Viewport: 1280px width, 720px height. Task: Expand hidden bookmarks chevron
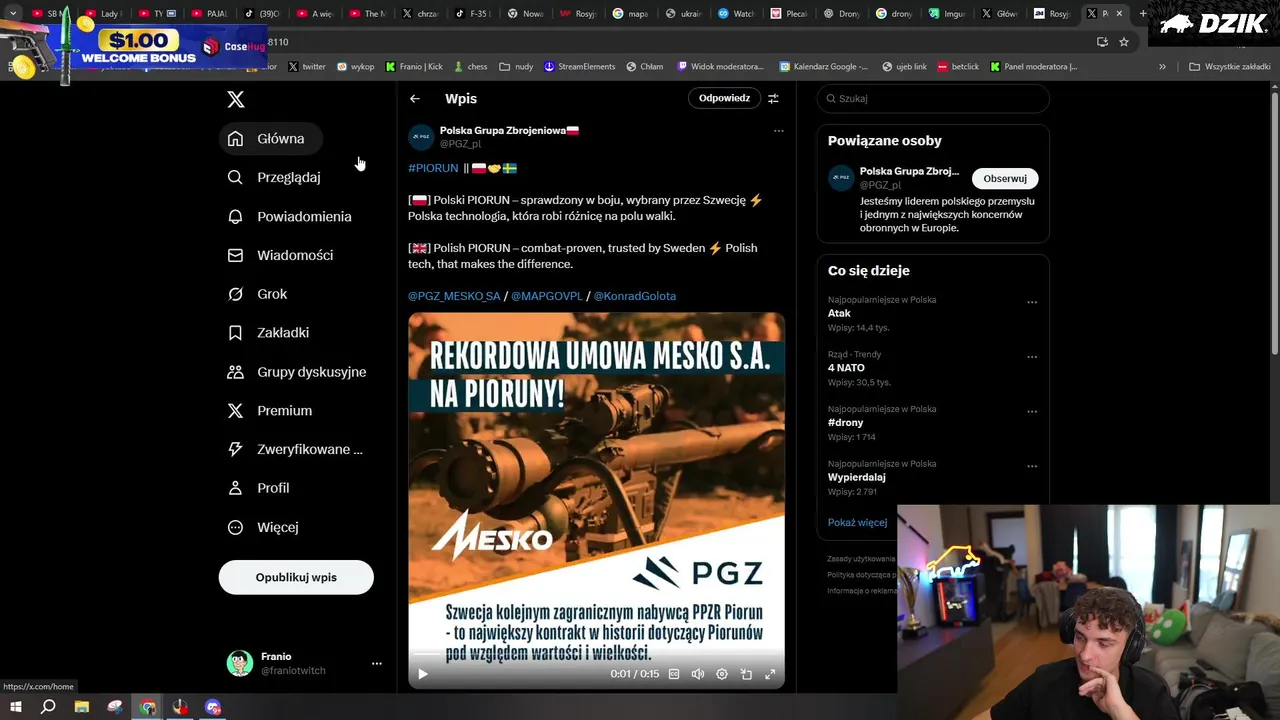tap(1162, 67)
